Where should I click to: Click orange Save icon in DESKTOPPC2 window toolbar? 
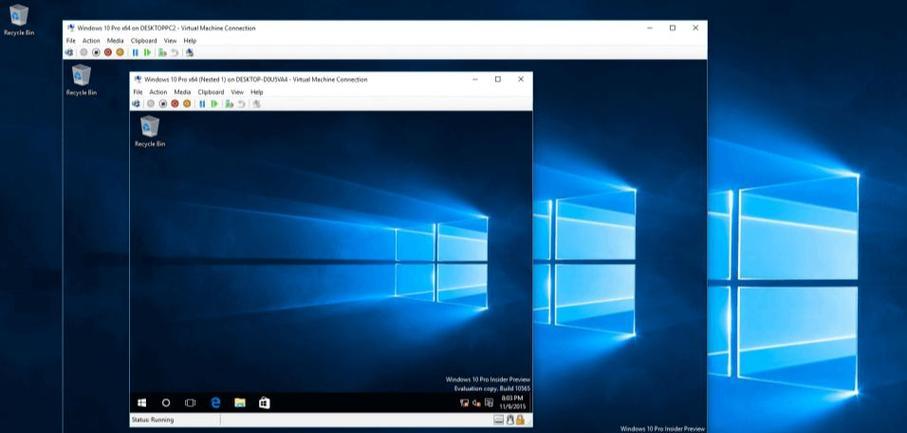pos(120,52)
